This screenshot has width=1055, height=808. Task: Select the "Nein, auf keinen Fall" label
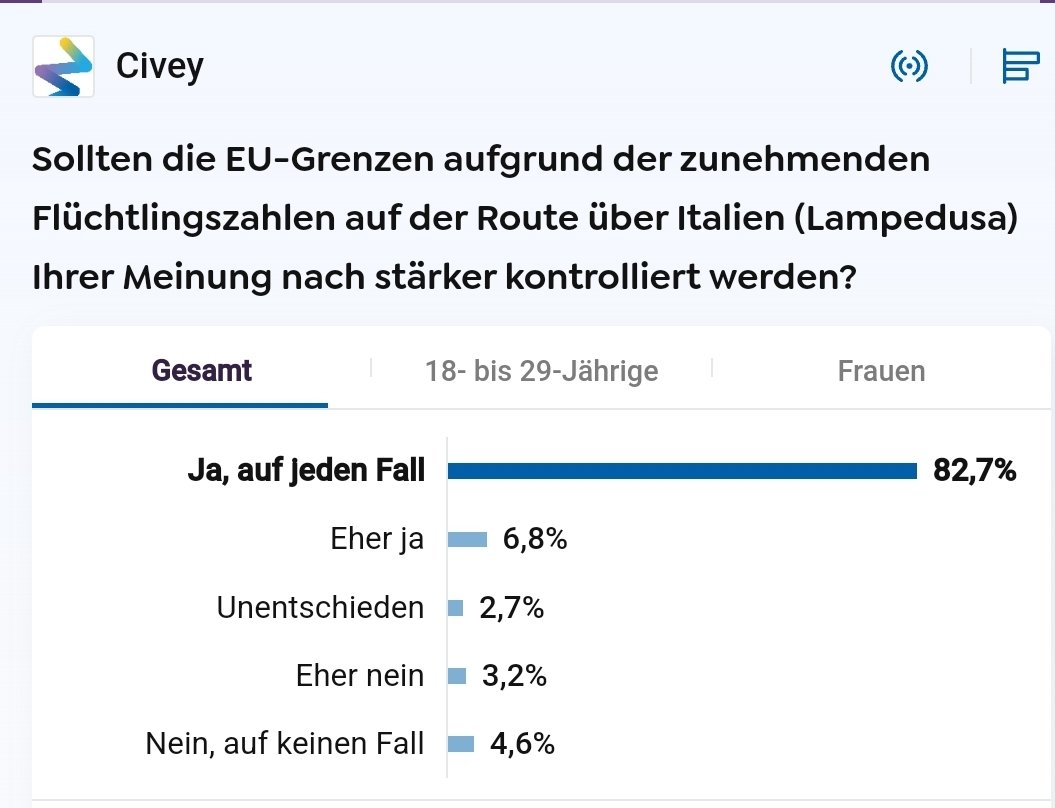(x=285, y=743)
